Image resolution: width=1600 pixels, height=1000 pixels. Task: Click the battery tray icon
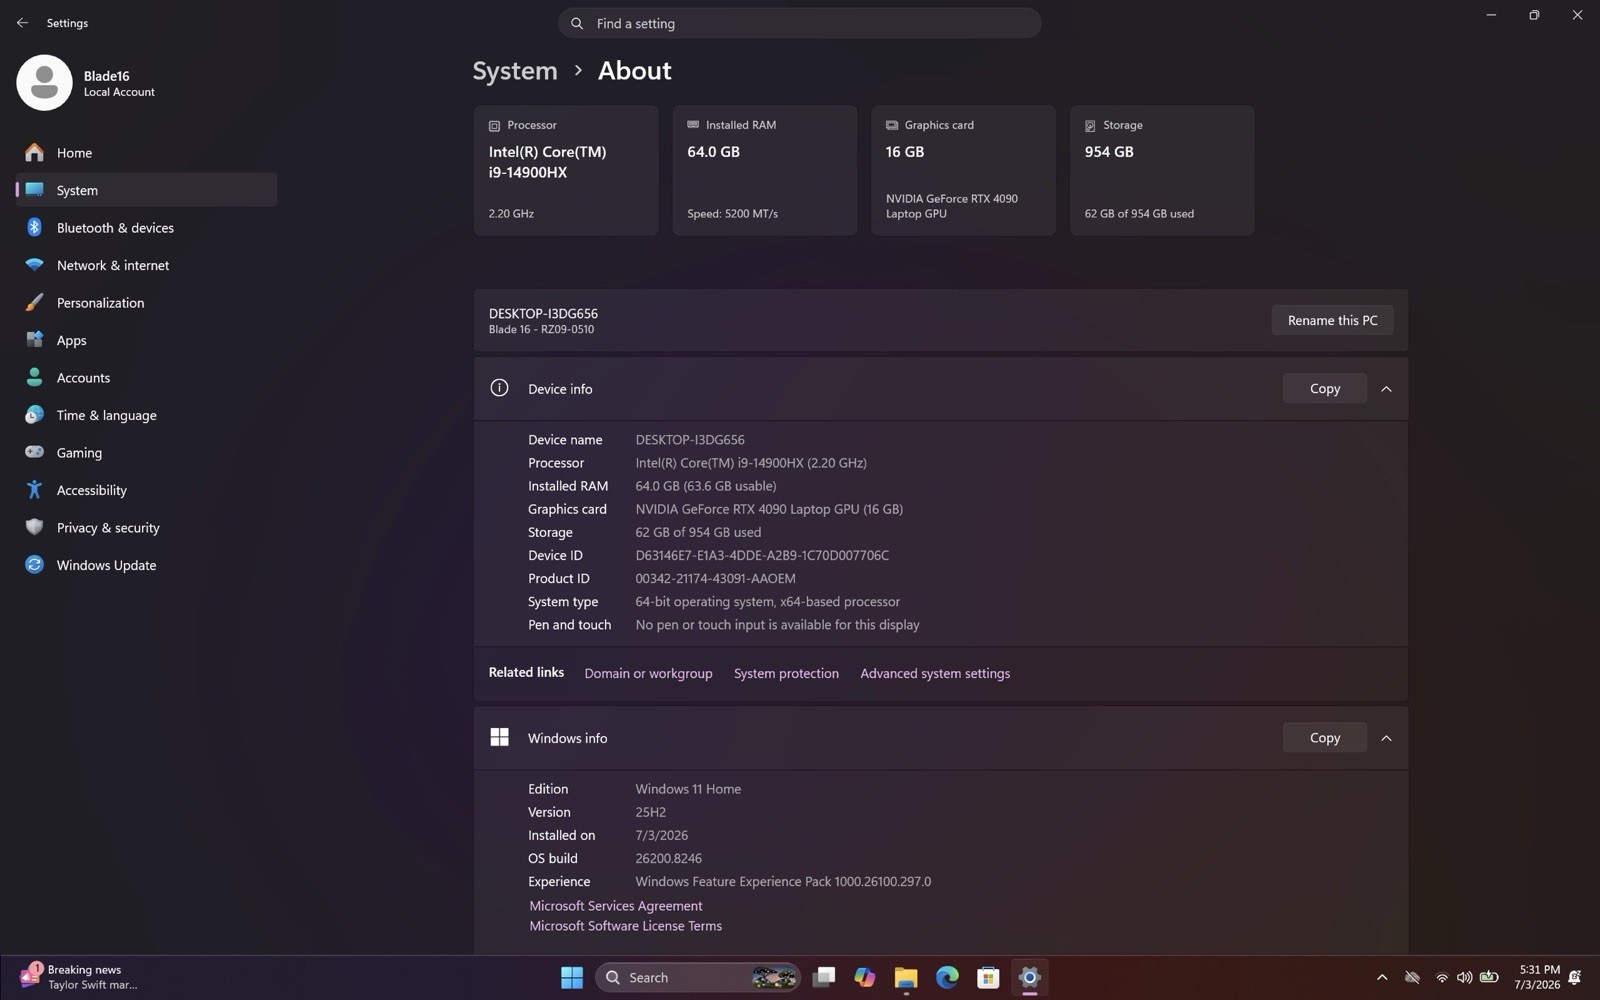tap(1489, 977)
